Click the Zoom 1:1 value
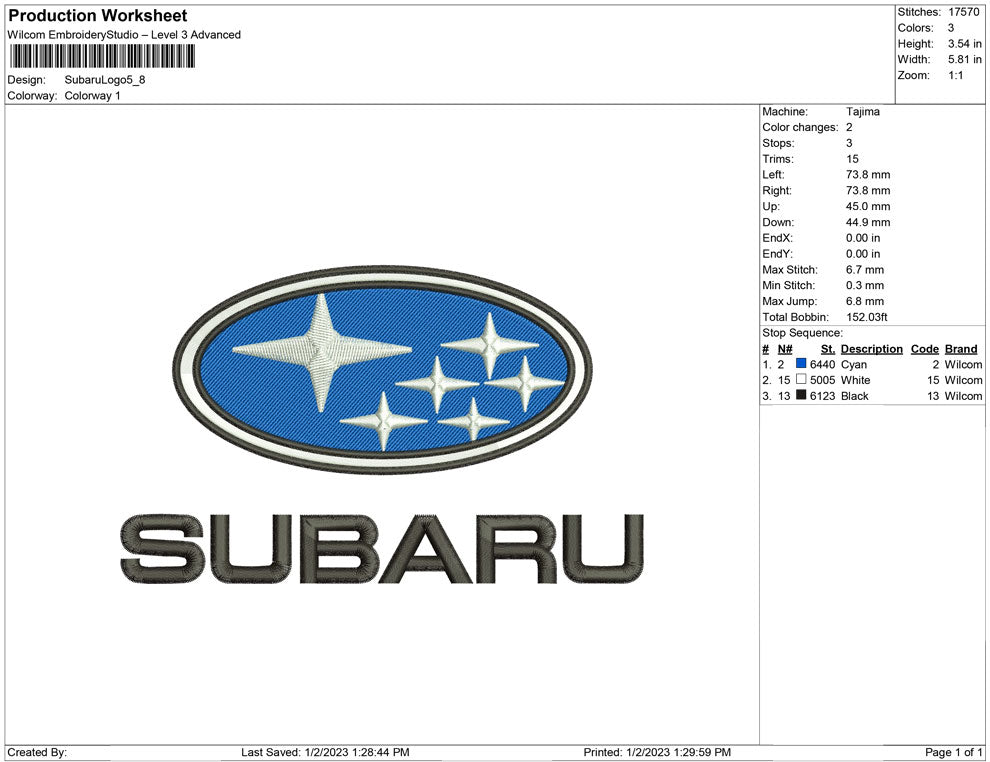The height and width of the screenshot is (762, 990). point(956,74)
